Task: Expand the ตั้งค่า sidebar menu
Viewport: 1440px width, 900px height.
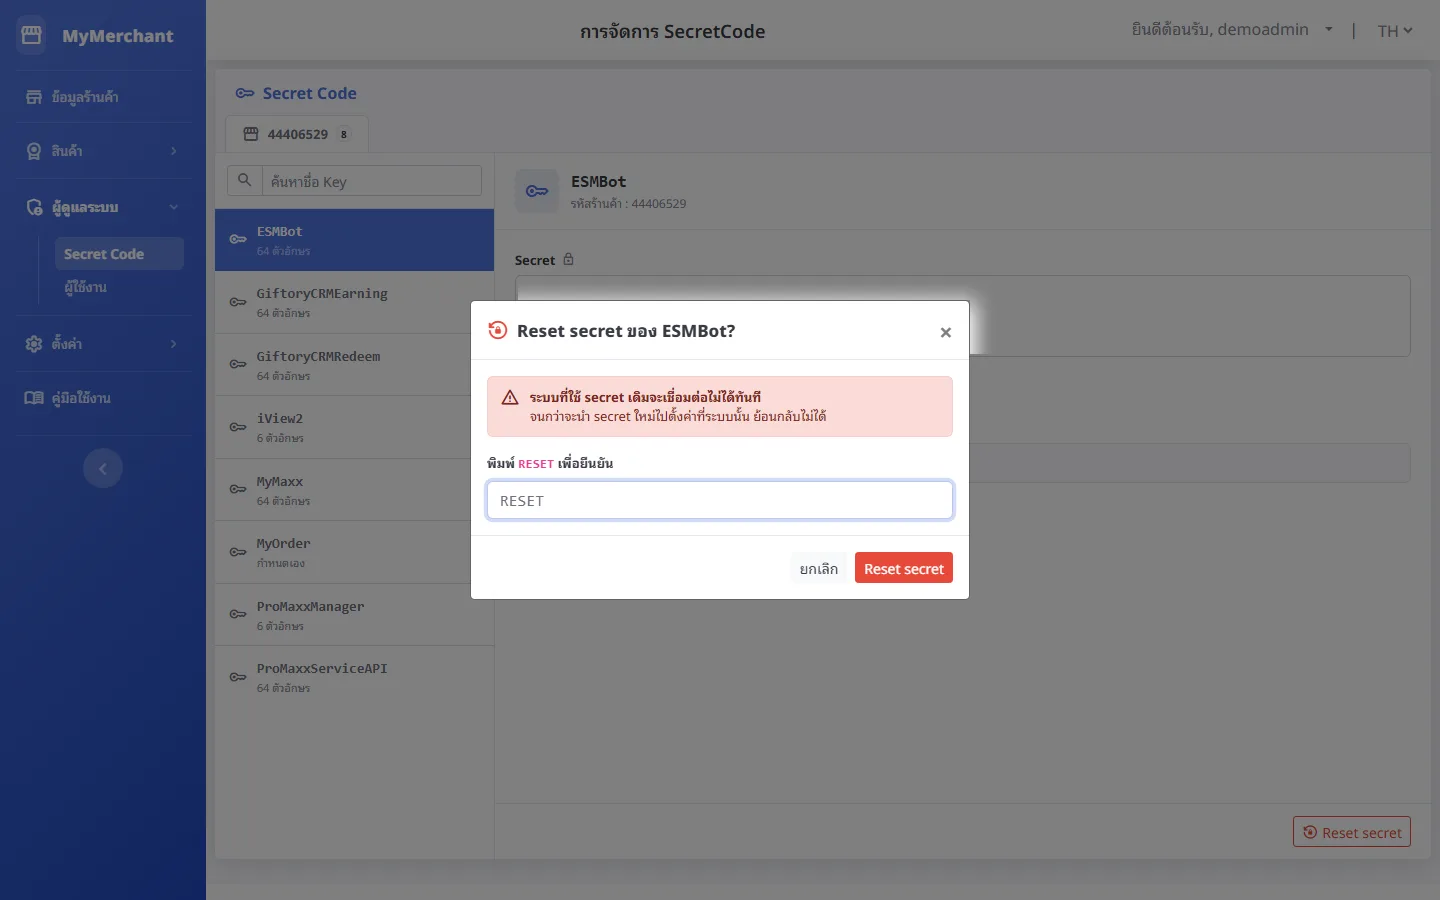Action: [103, 344]
